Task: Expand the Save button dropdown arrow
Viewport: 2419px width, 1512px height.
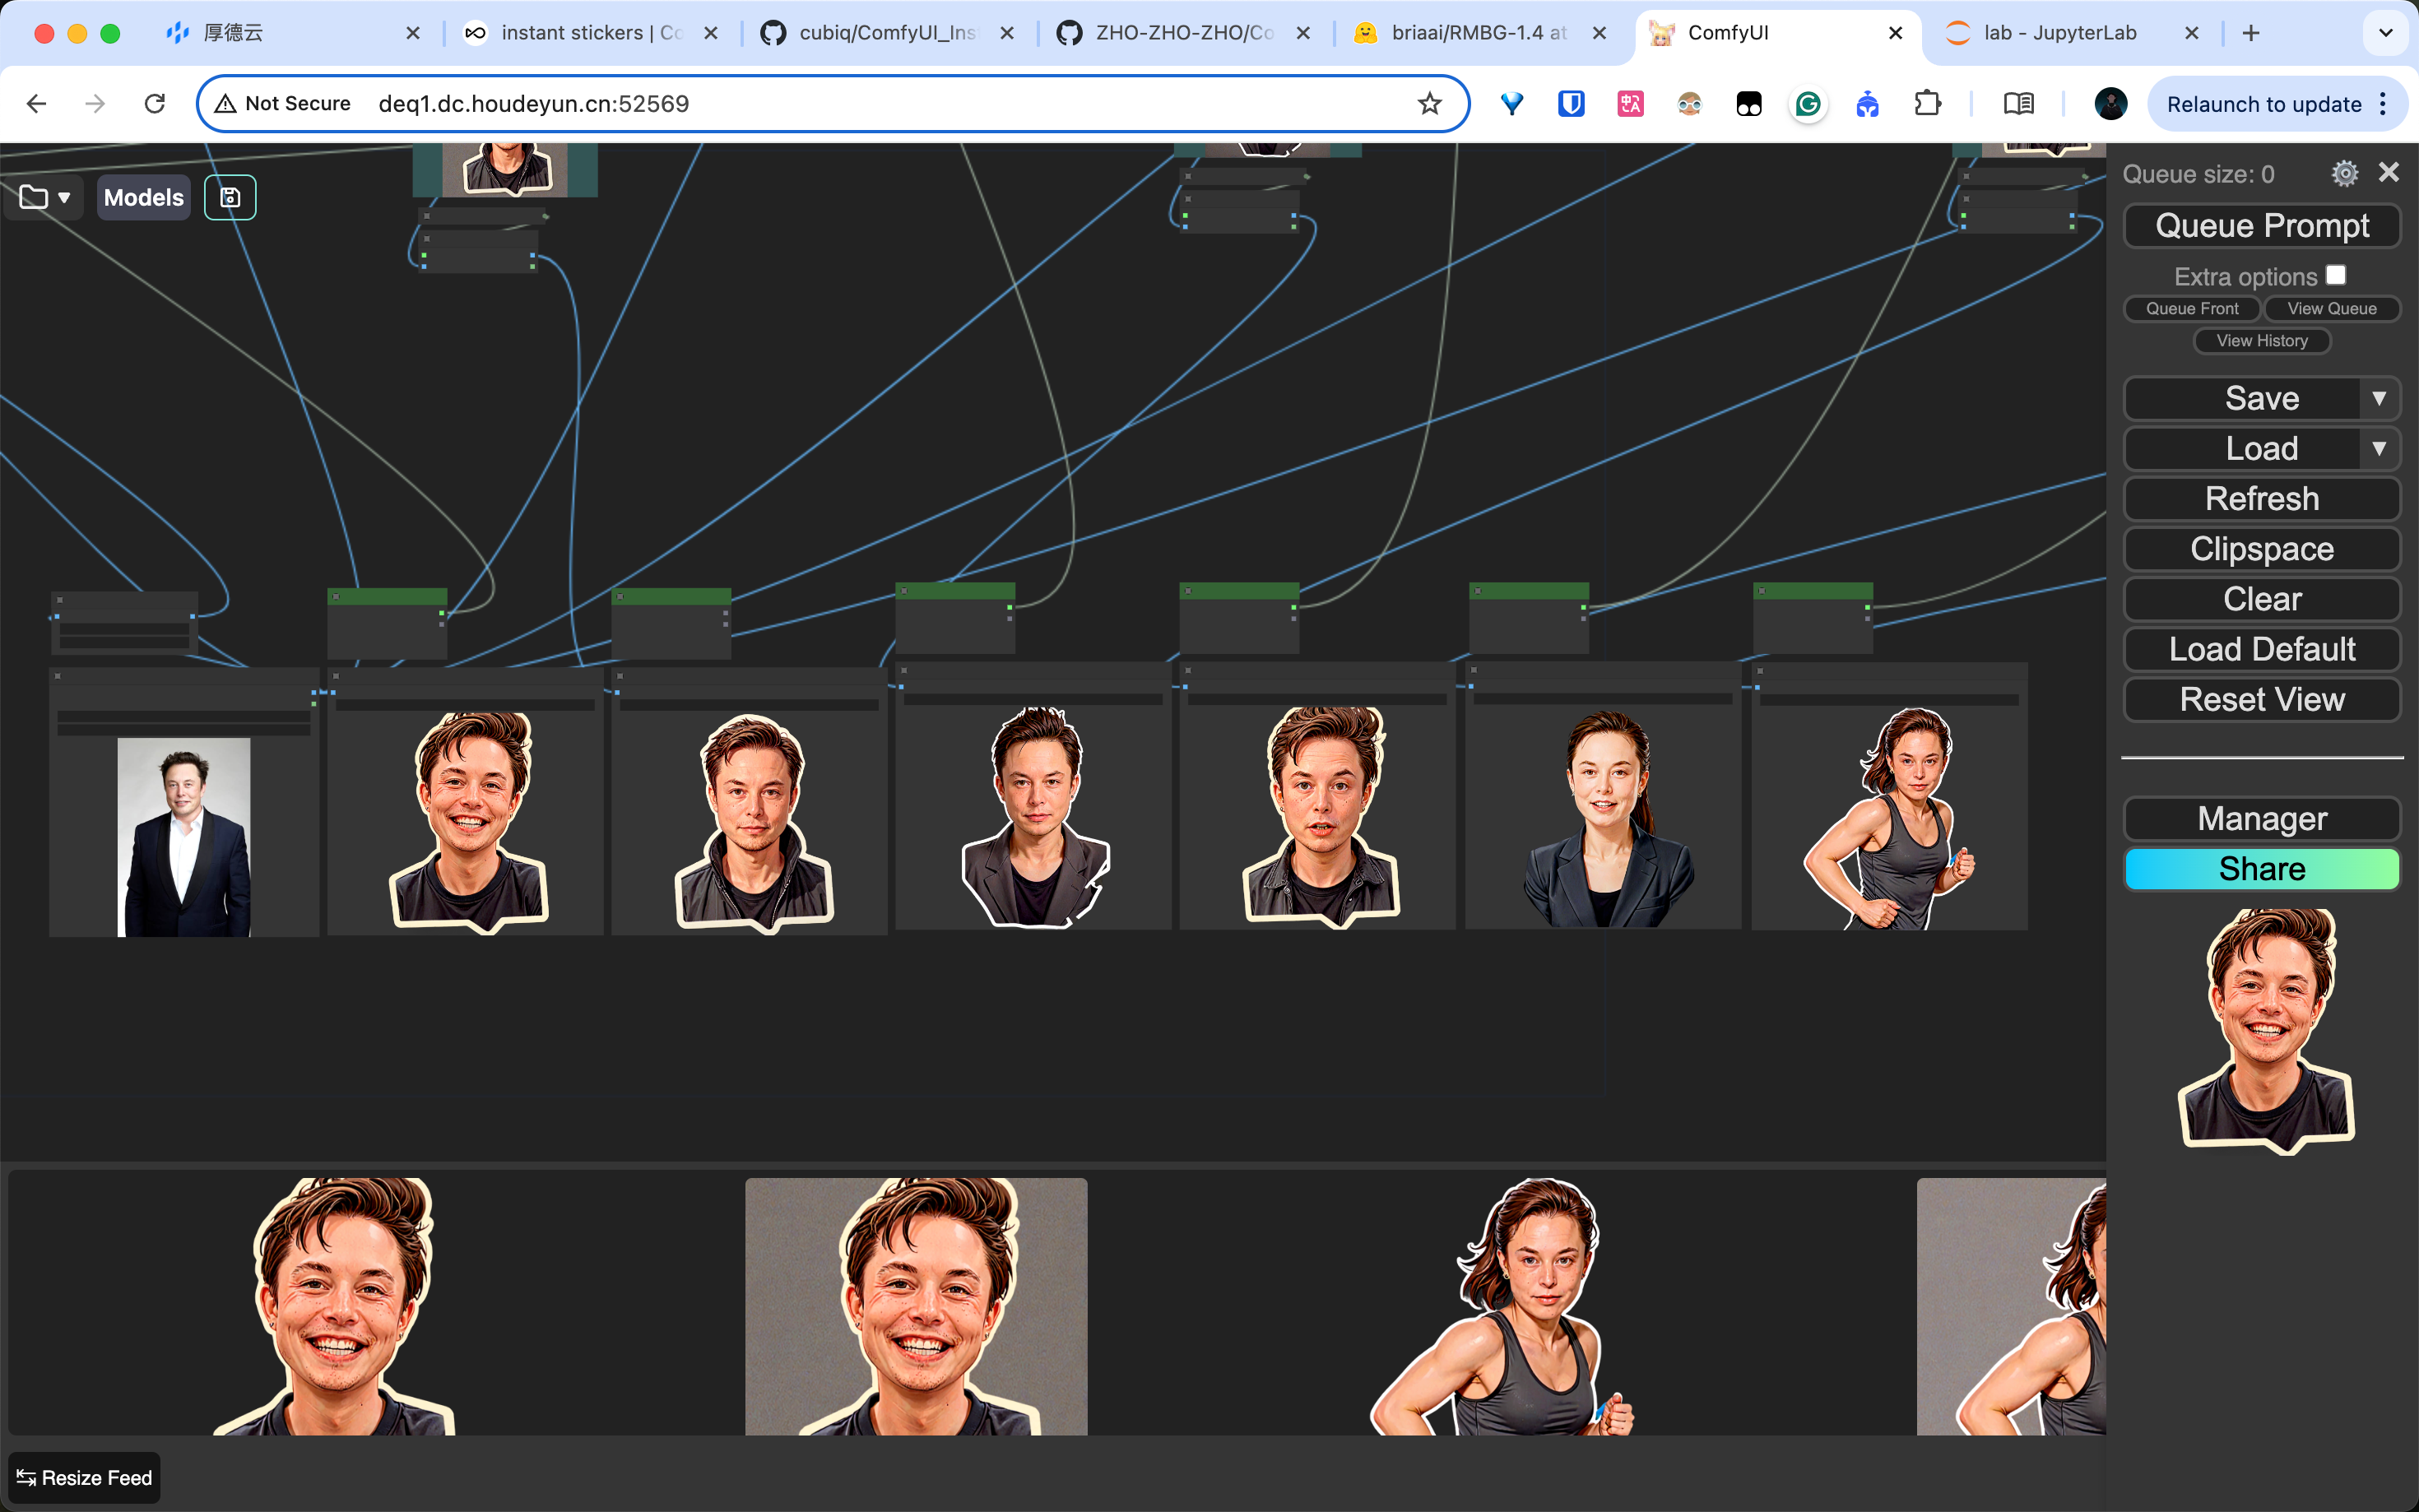Action: [2379, 398]
